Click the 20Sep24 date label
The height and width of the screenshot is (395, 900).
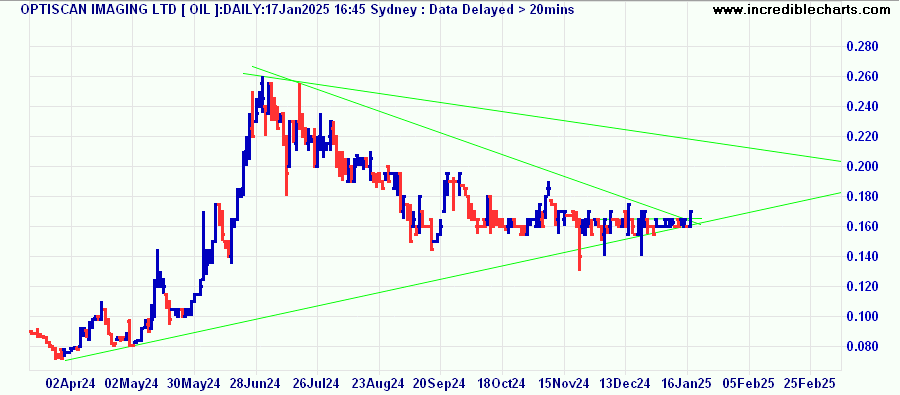click(440, 383)
